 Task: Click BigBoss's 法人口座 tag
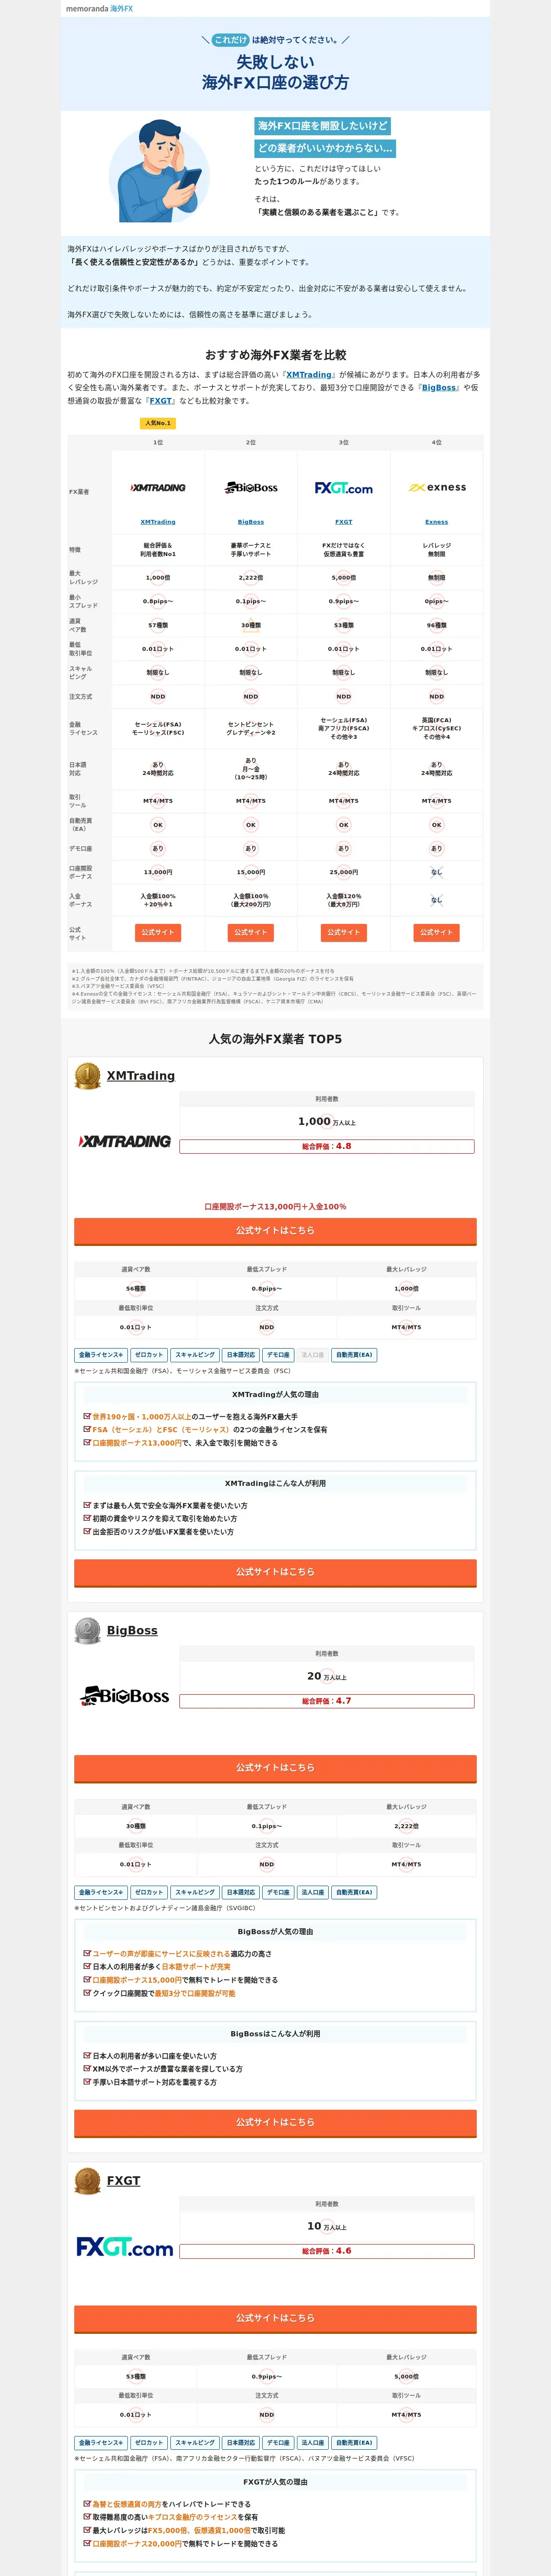click(313, 1892)
